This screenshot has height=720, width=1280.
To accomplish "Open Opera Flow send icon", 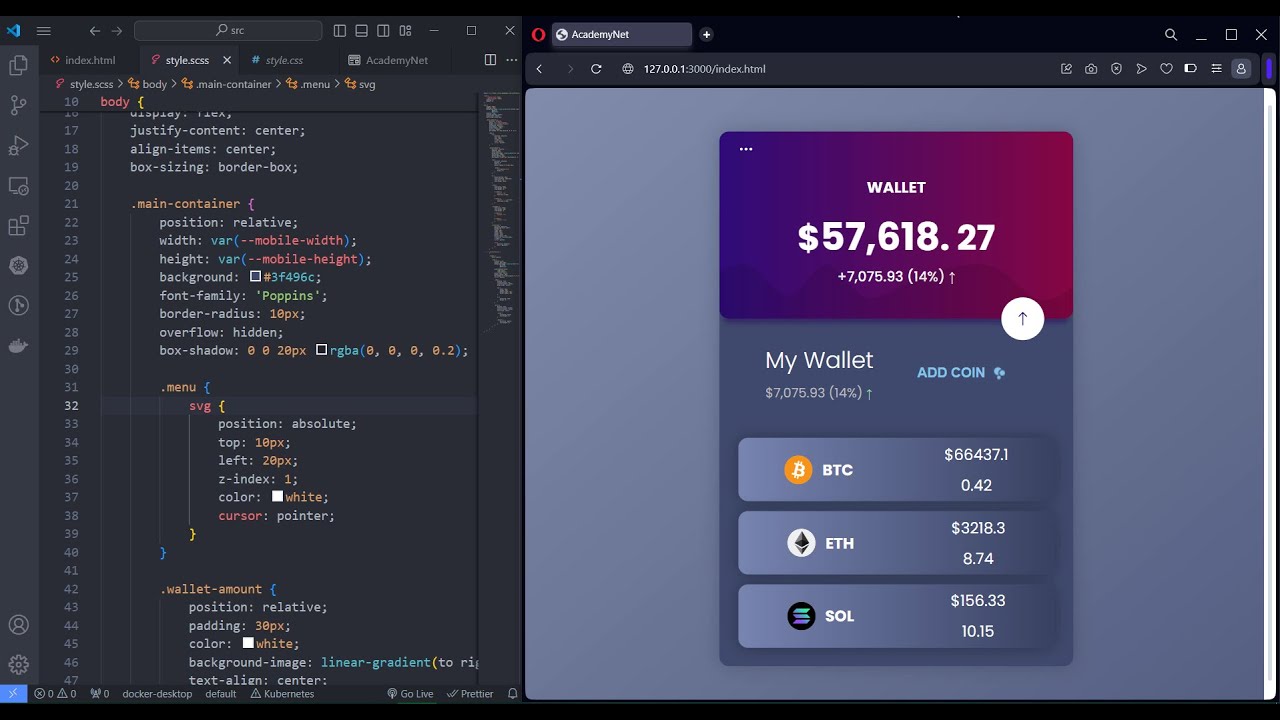I will click(1141, 69).
